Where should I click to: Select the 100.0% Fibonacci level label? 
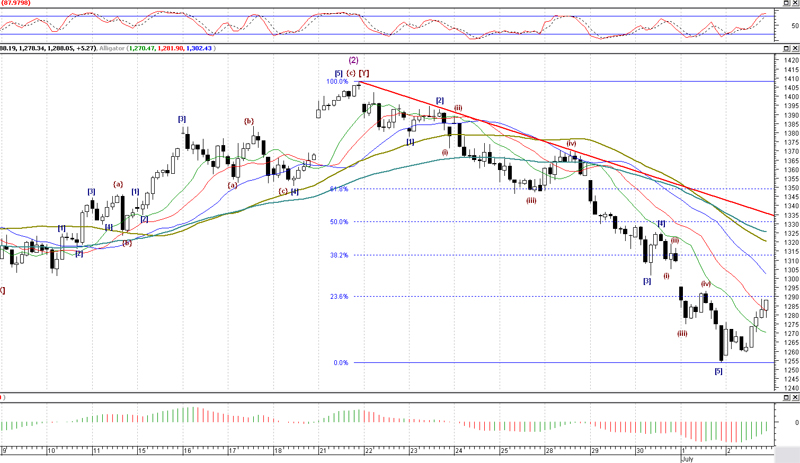(x=337, y=81)
